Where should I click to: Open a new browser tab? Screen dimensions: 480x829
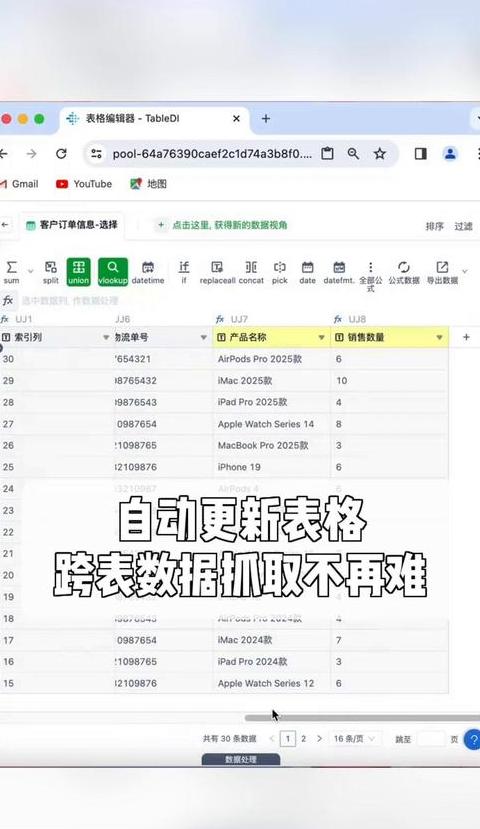coord(266,118)
